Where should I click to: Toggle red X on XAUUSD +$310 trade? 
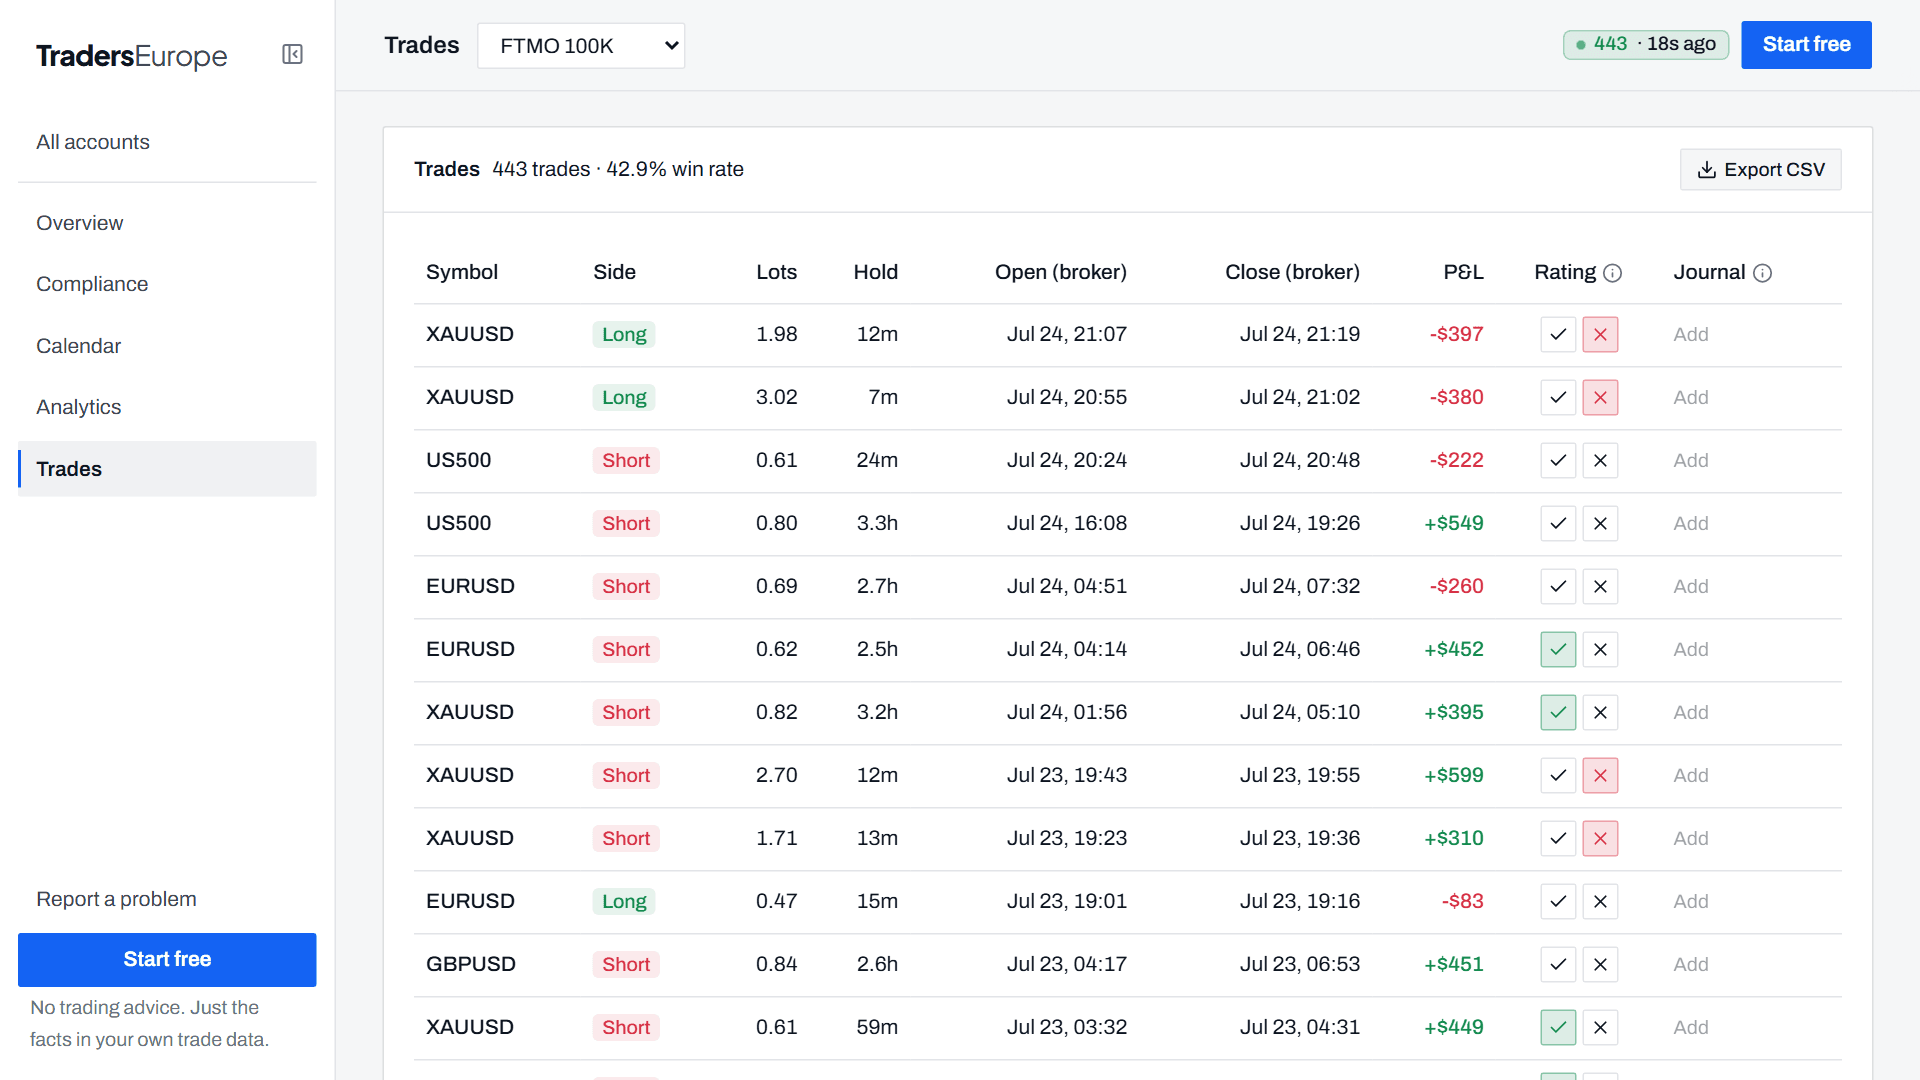(x=1600, y=839)
